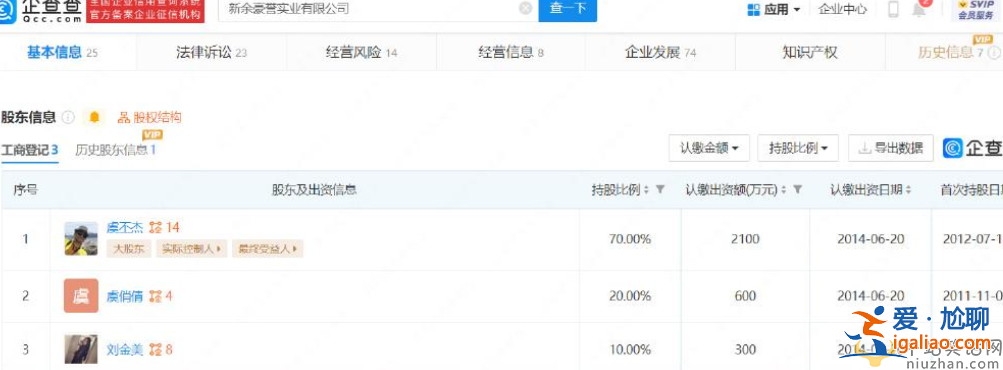Click the 600 contribution amount cell
This screenshot has height=370, width=1003.
tap(745, 296)
